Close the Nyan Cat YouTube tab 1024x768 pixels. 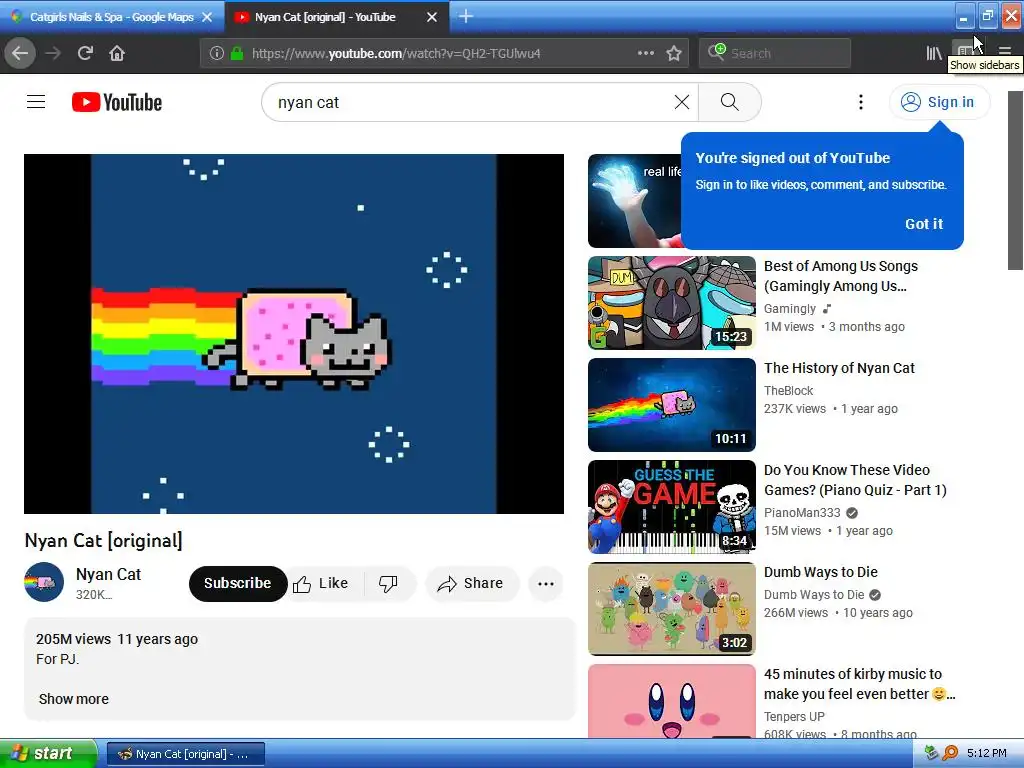[432, 17]
